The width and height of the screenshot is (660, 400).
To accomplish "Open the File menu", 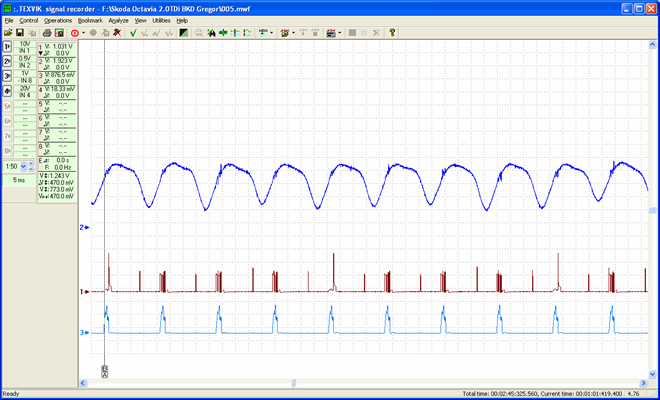I will coord(9,21).
